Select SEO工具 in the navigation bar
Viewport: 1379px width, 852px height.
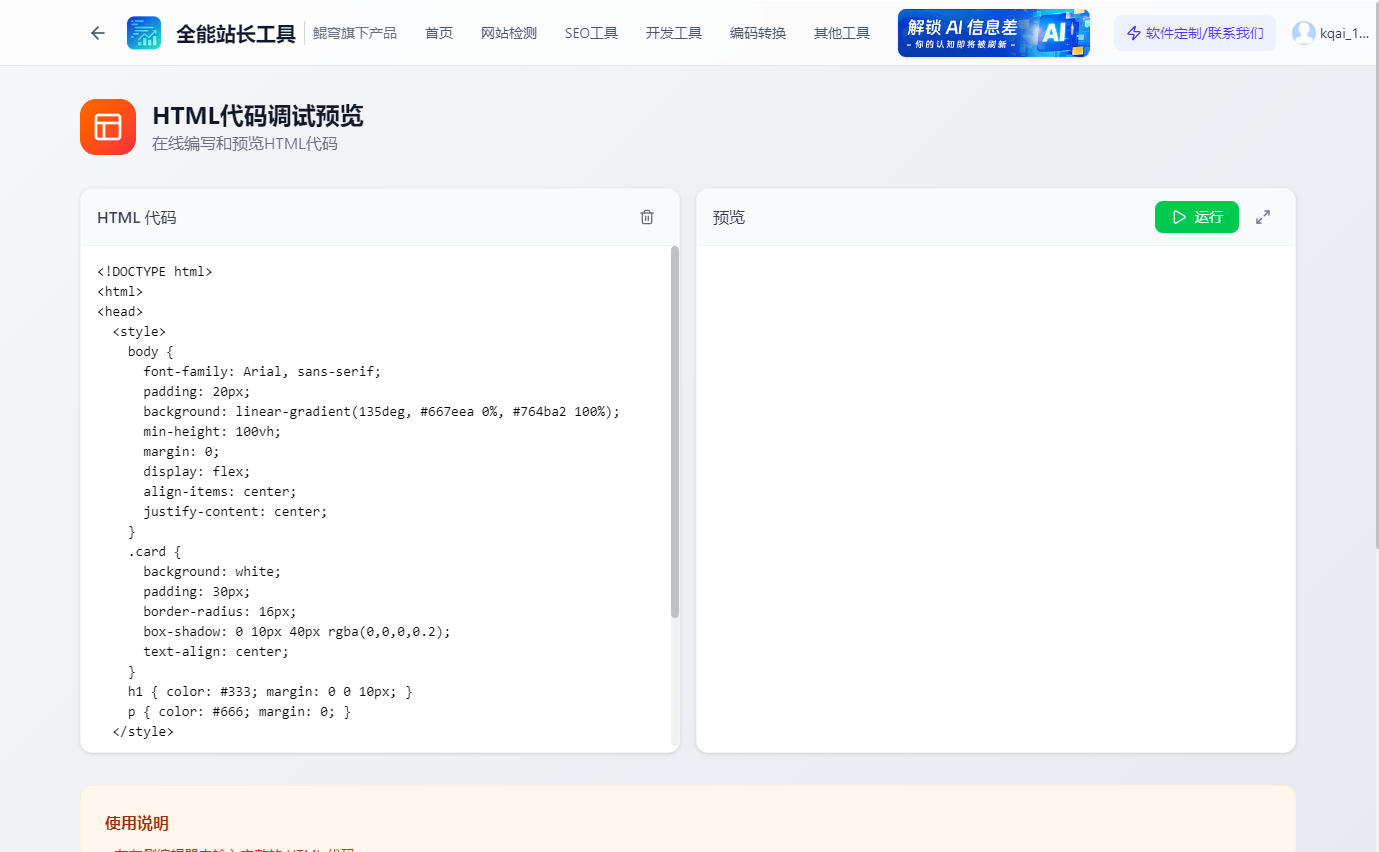point(590,32)
